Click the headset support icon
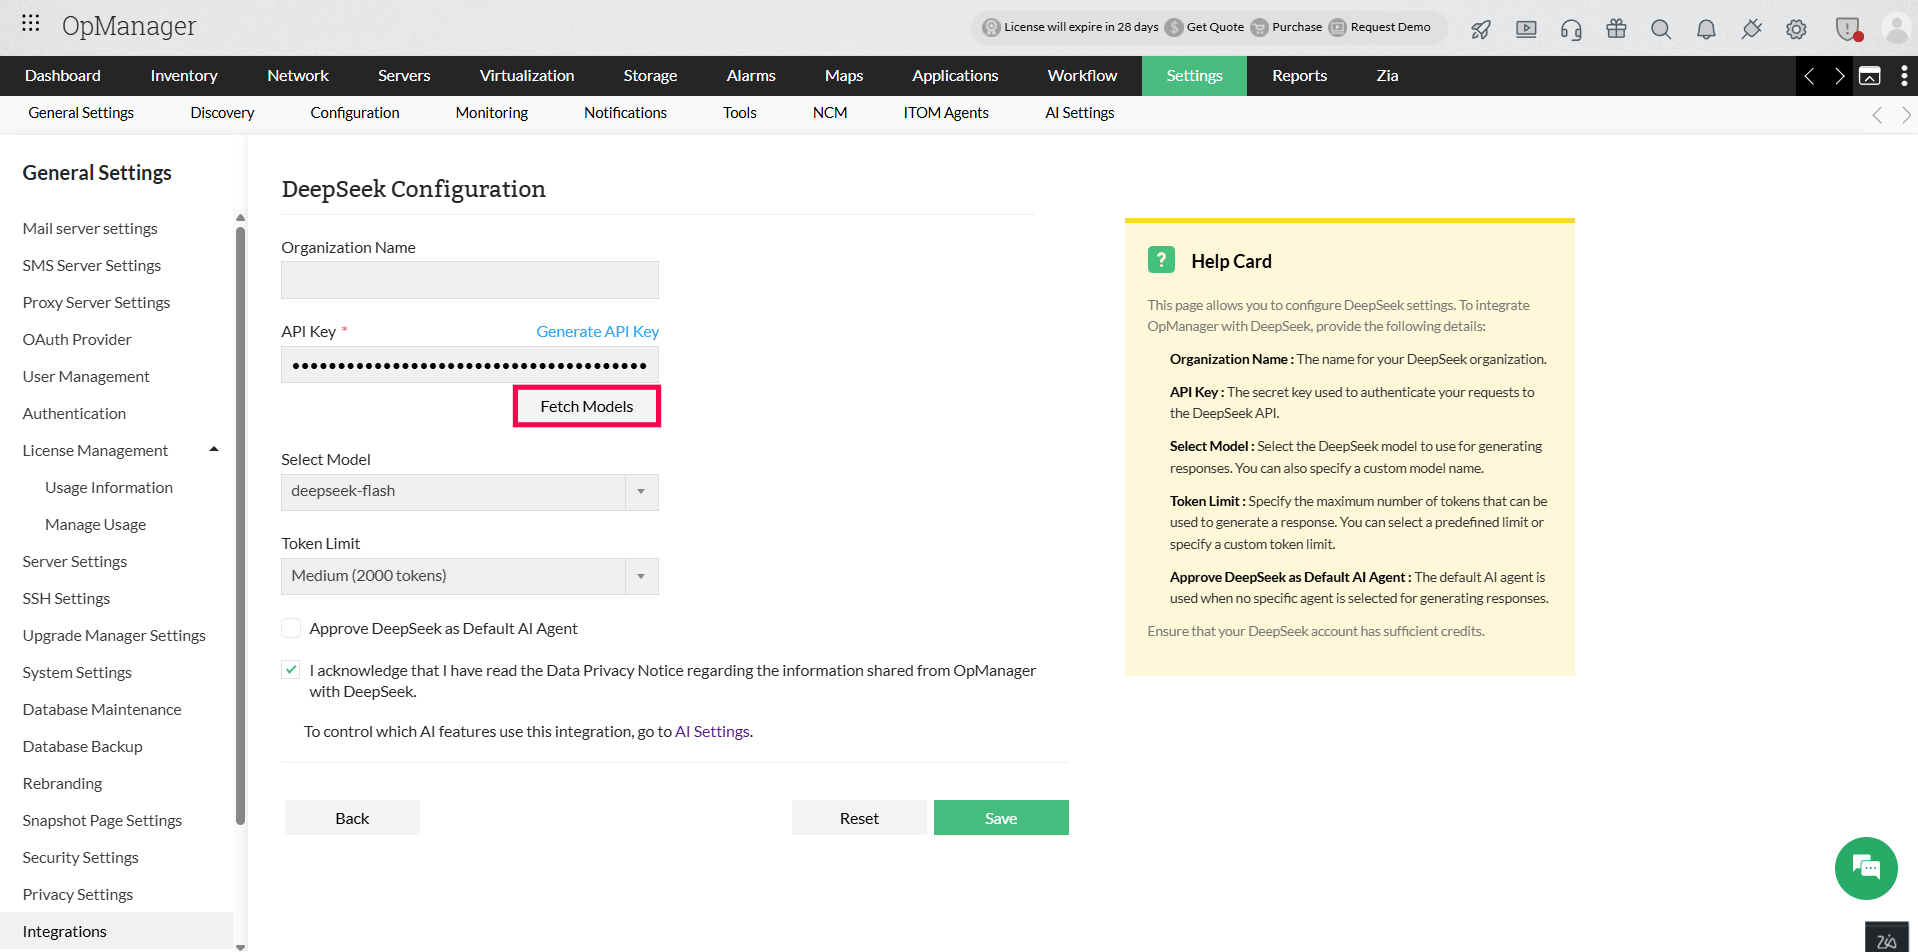 [x=1571, y=29]
